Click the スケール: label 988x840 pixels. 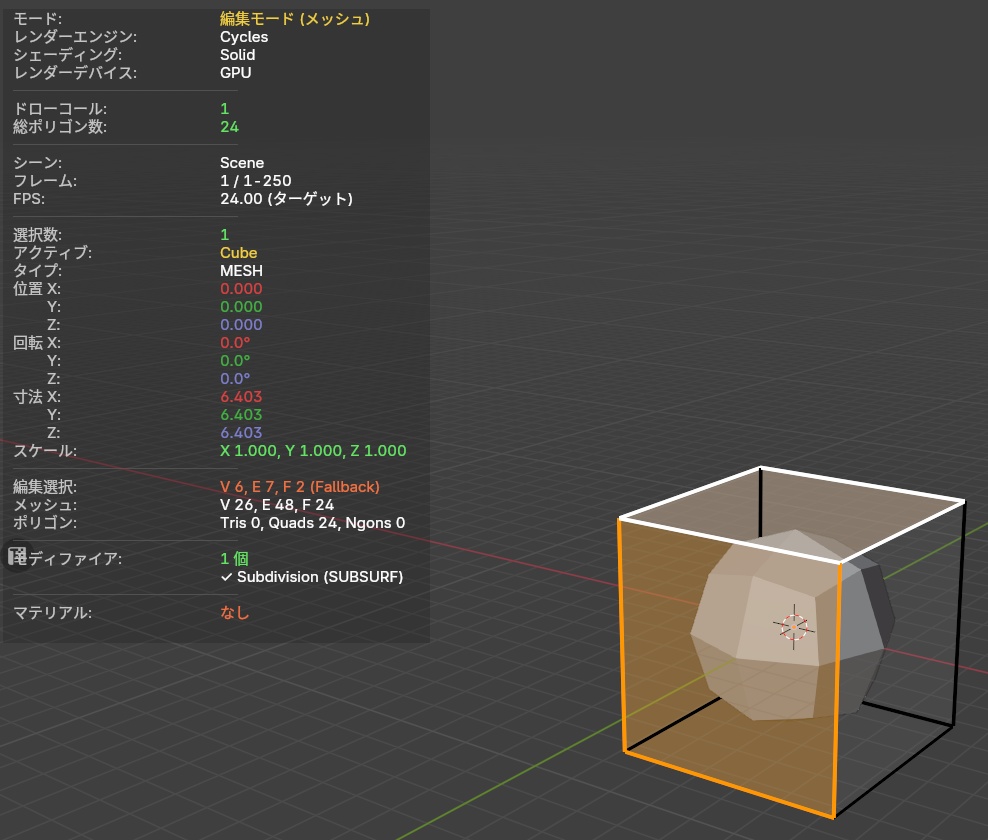point(45,451)
